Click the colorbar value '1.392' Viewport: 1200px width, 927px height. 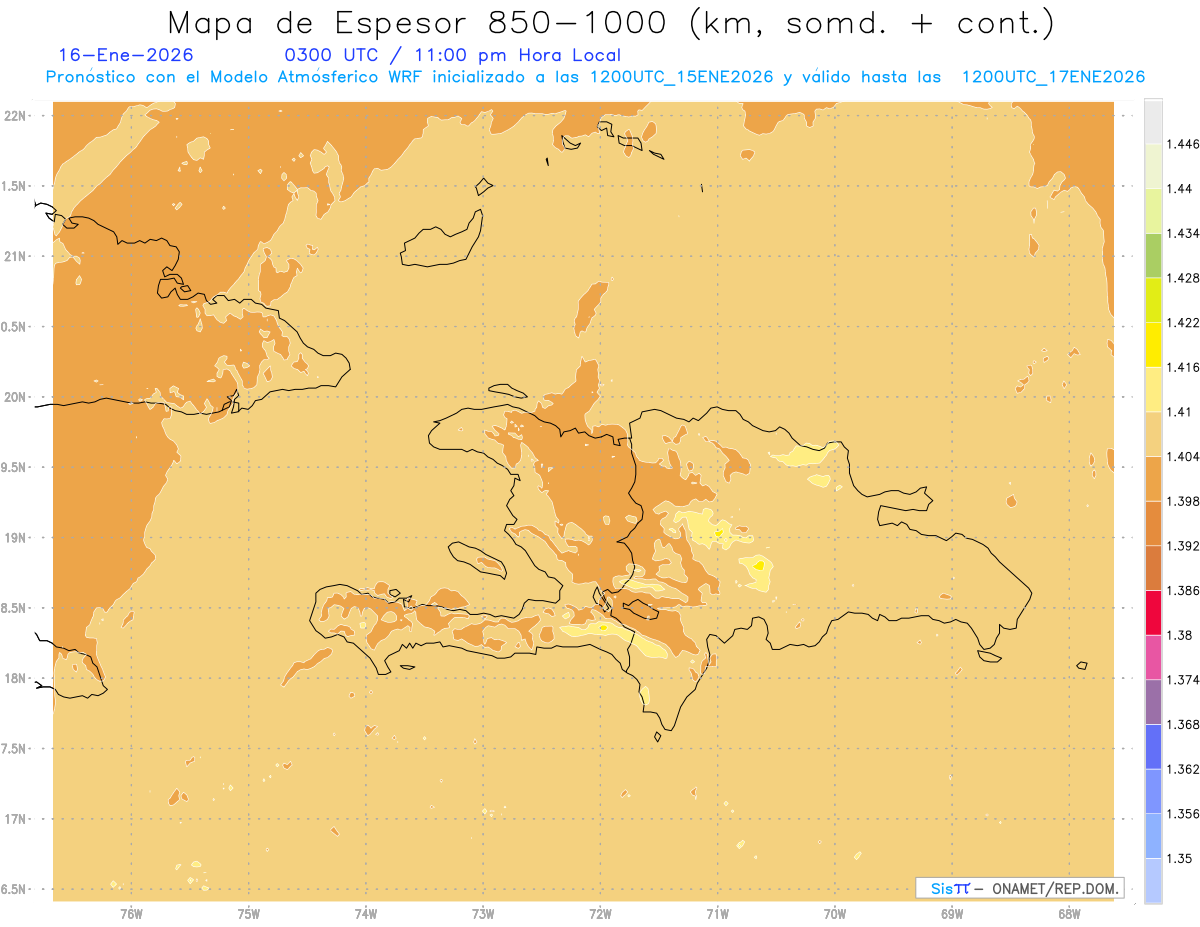(1183, 546)
